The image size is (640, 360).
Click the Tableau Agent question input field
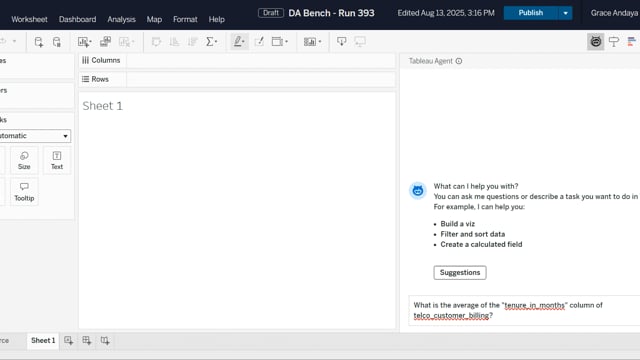tap(524, 311)
